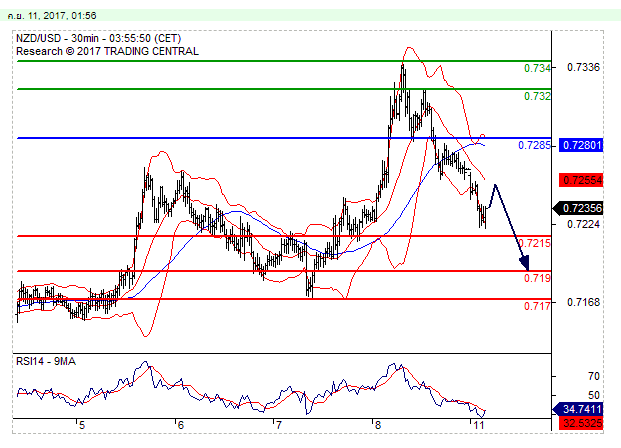Click the date axis marker 8
The height and width of the screenshot is (448, 621).
click(x=377, y=426)
